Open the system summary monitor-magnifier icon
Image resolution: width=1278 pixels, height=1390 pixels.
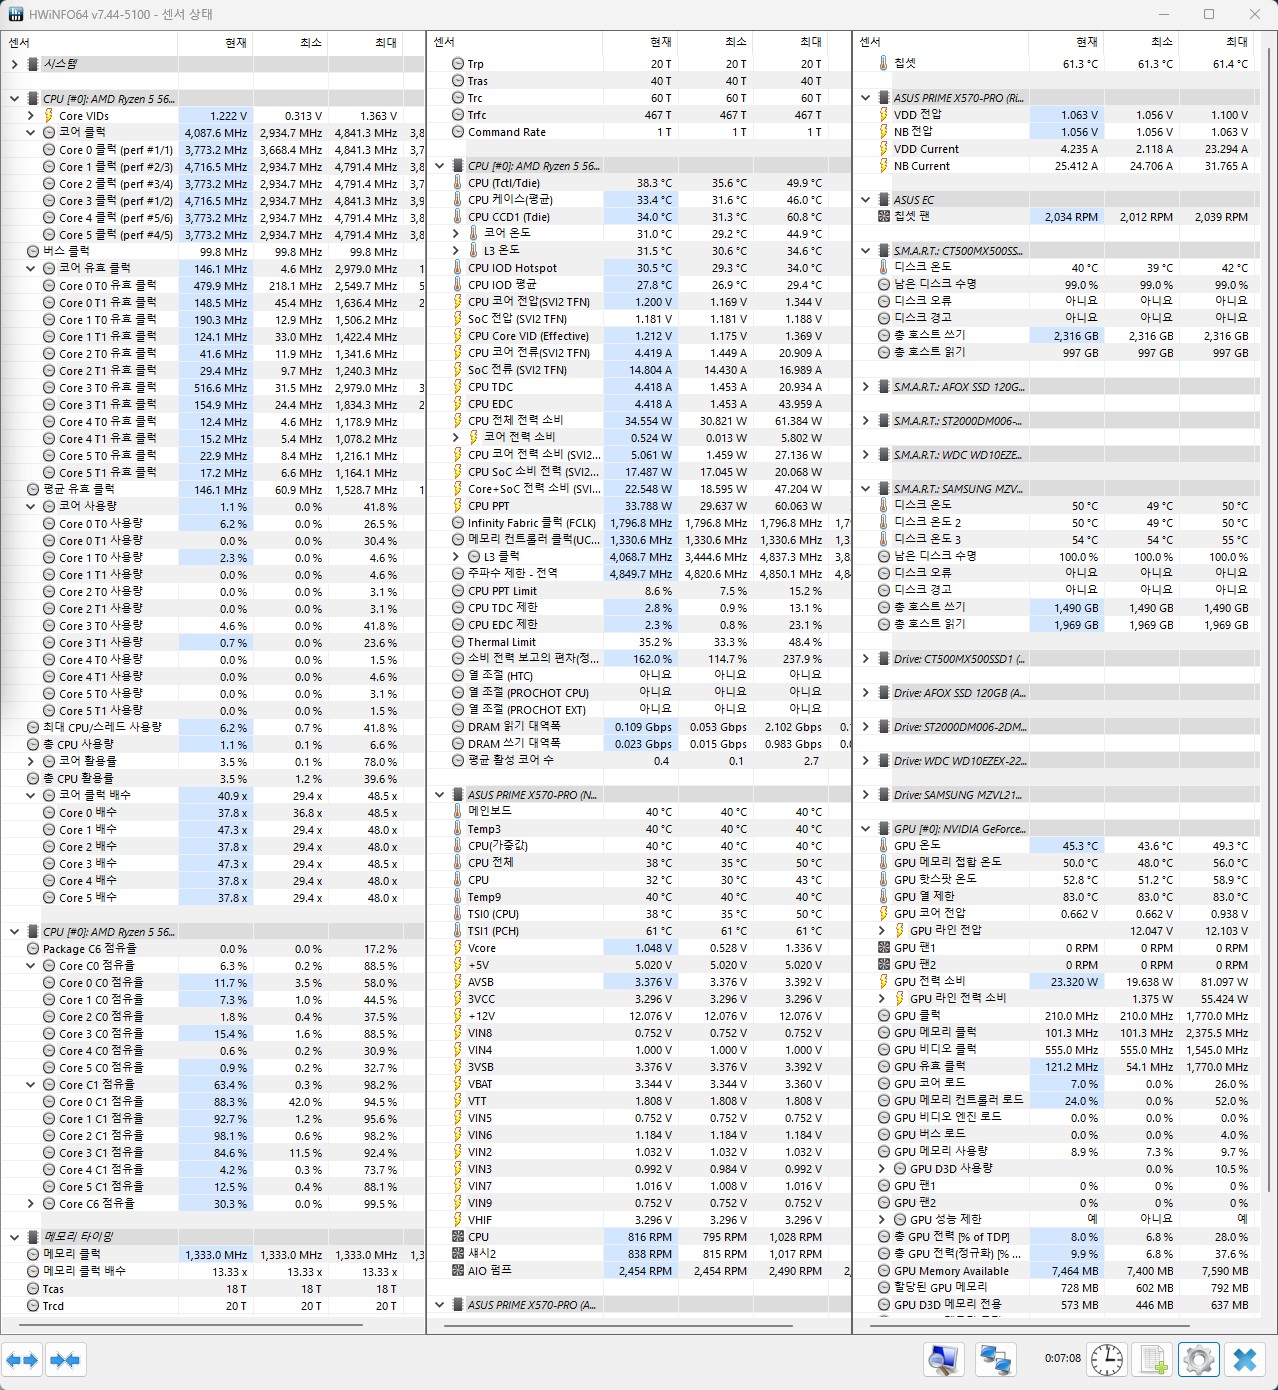[x=943, y=1360]
